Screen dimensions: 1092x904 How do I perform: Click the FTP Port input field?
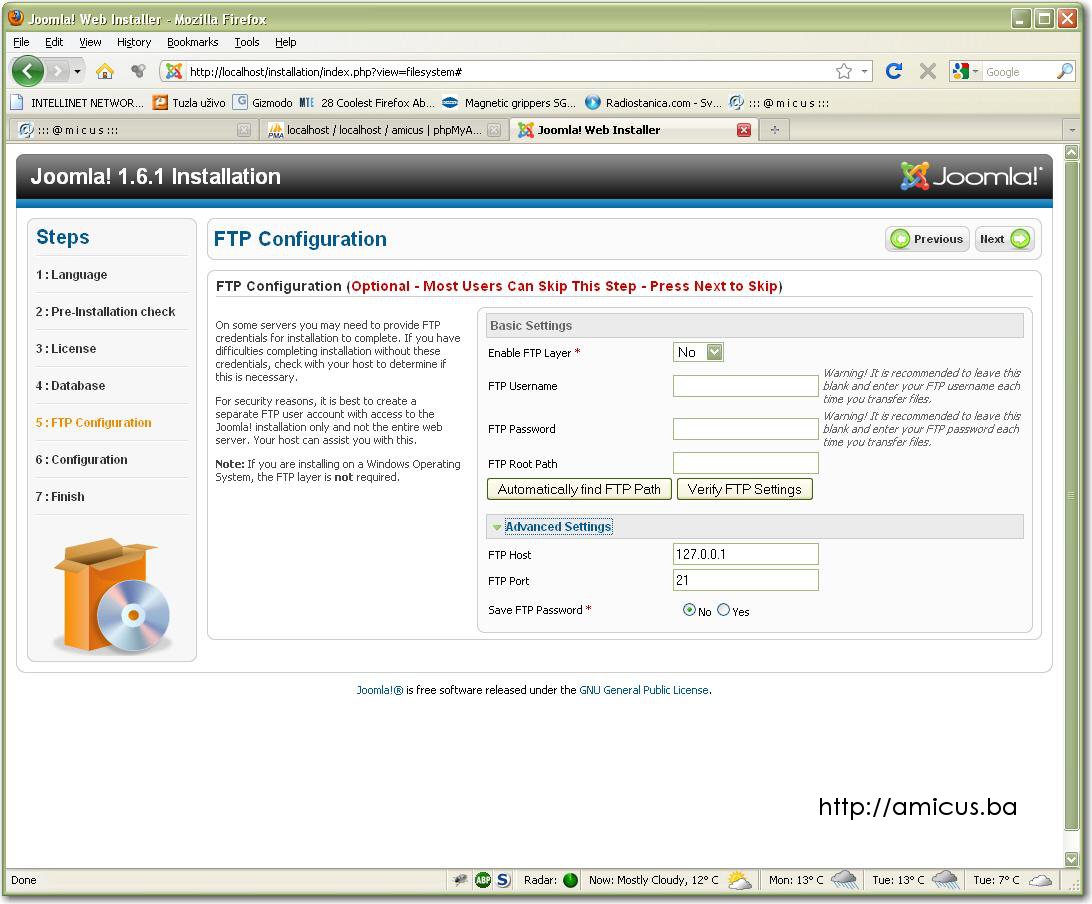point(745,580)
